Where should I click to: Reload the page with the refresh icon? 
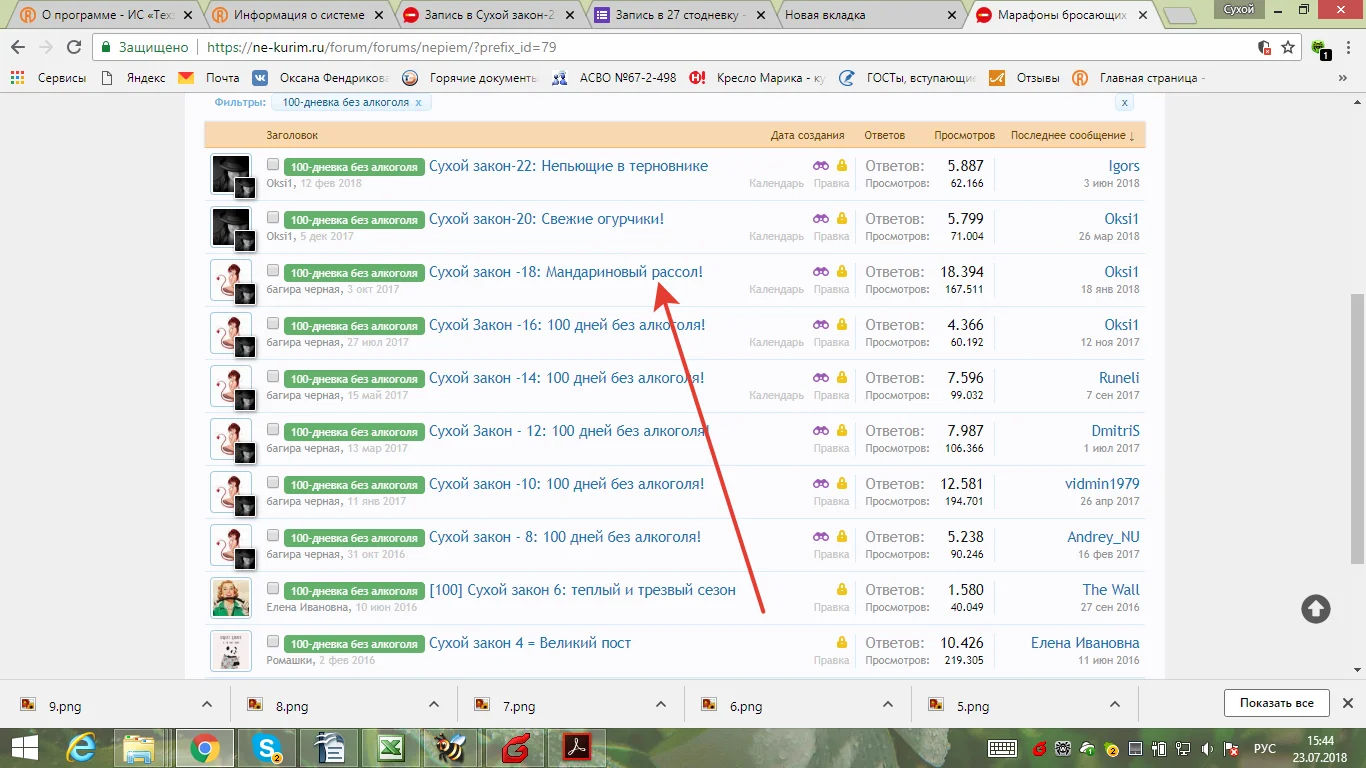pyautogui.click(x=74, y=47)
